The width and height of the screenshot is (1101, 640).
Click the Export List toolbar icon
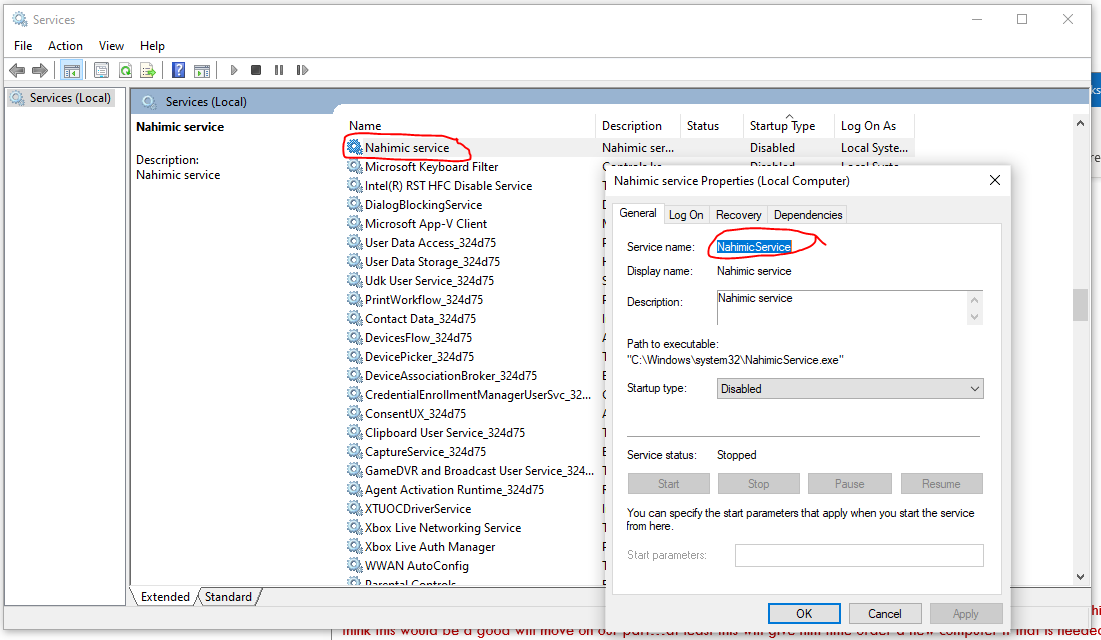pyautogui.click(x=147, y=70)
